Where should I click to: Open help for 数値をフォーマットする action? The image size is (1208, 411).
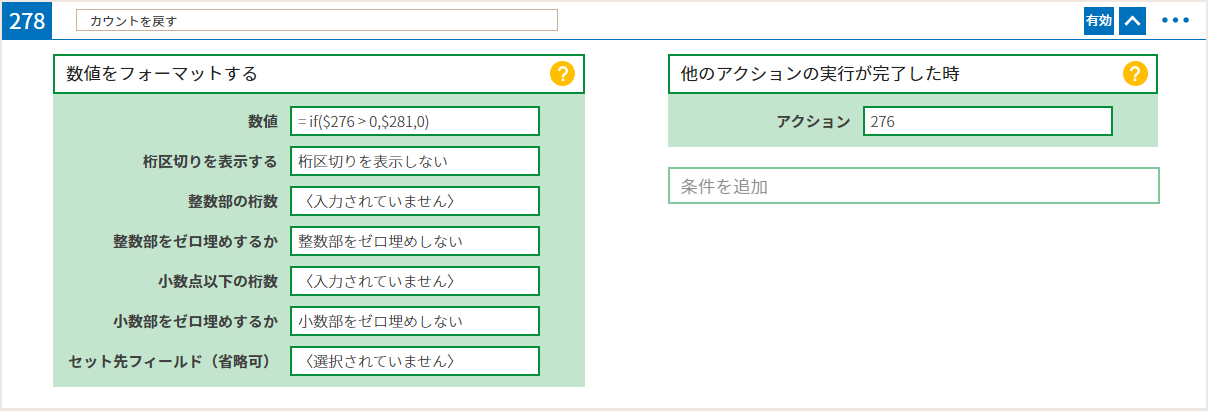(562, 74)
